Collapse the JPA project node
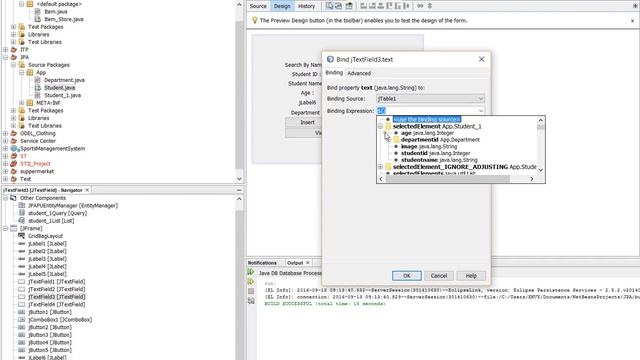The image size is (640, 360). tap(6, 57)
